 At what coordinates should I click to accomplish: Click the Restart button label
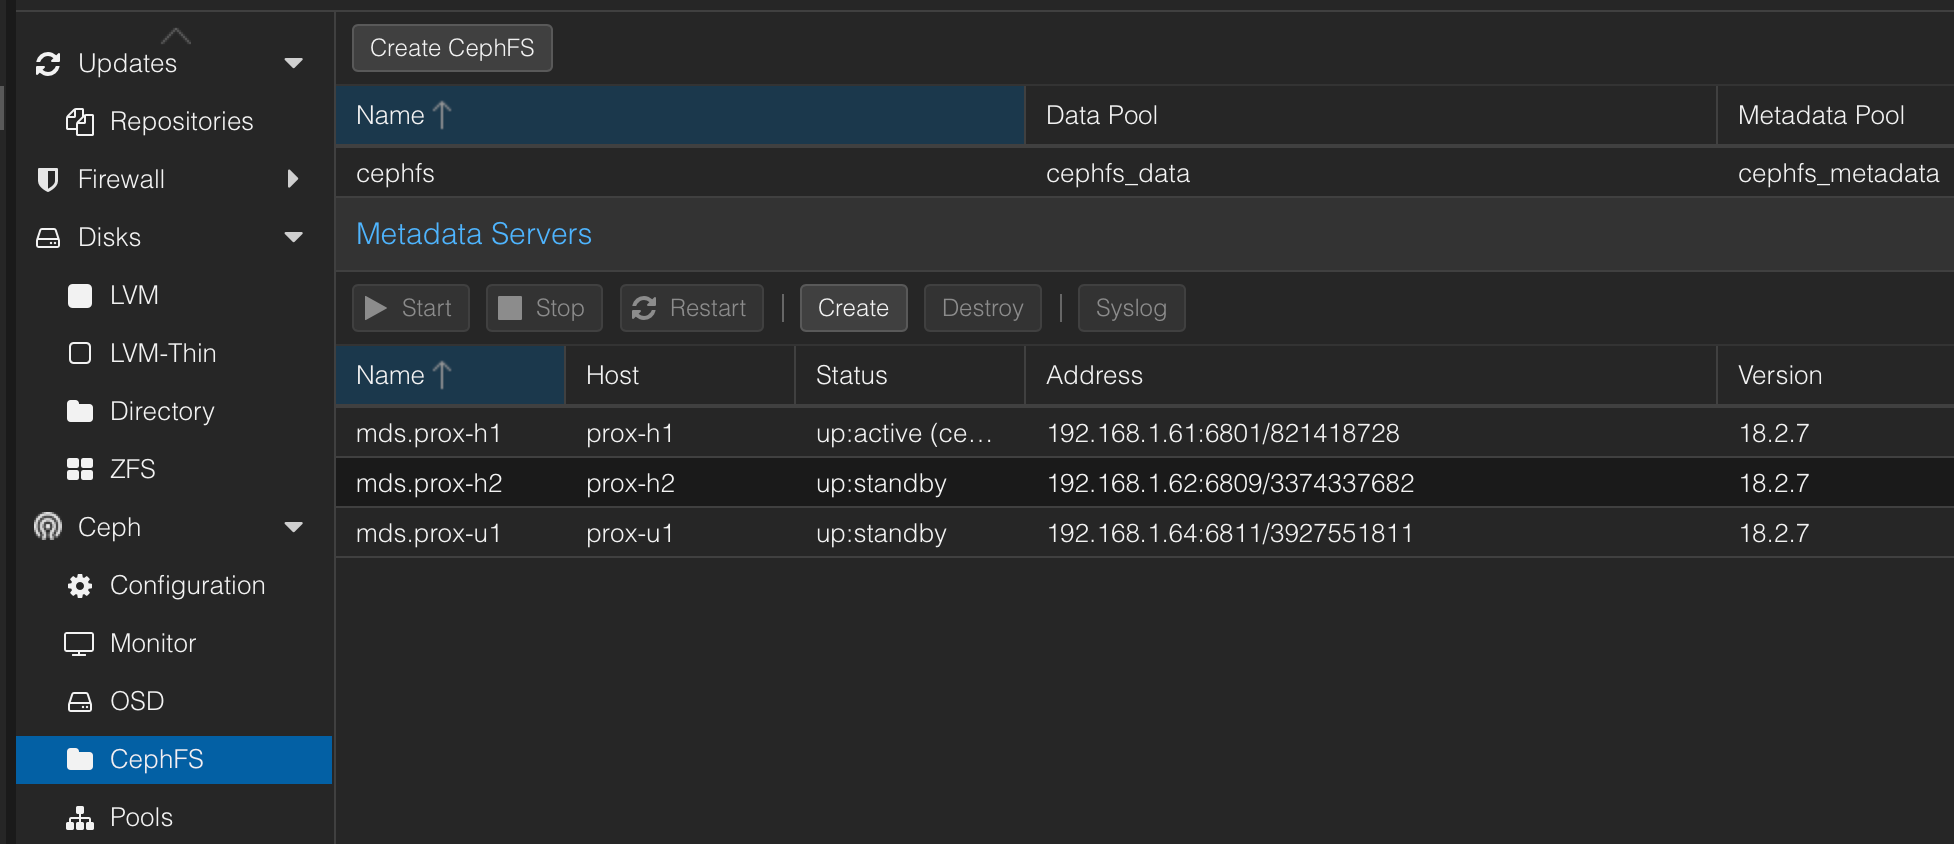(x=708, y=308)
